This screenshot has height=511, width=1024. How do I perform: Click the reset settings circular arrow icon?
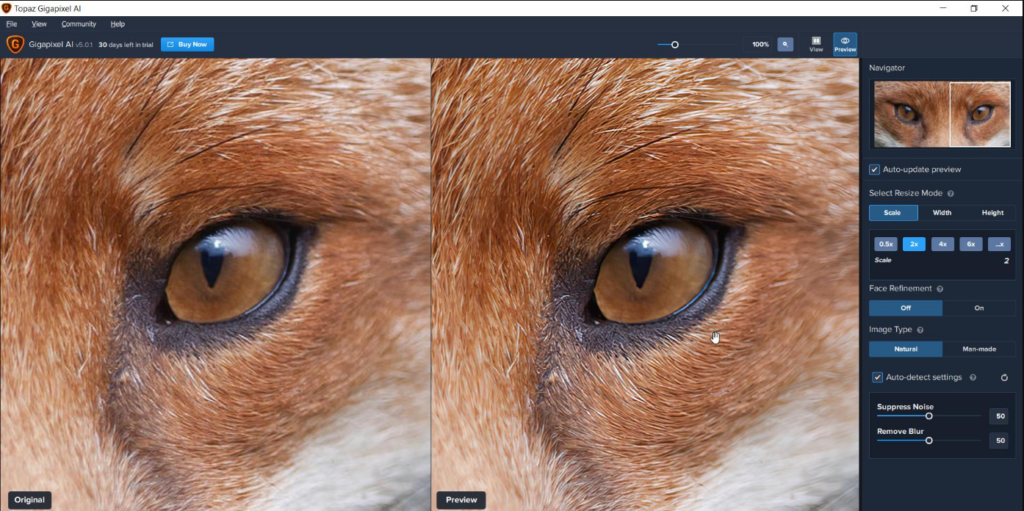click(1004, 378)
